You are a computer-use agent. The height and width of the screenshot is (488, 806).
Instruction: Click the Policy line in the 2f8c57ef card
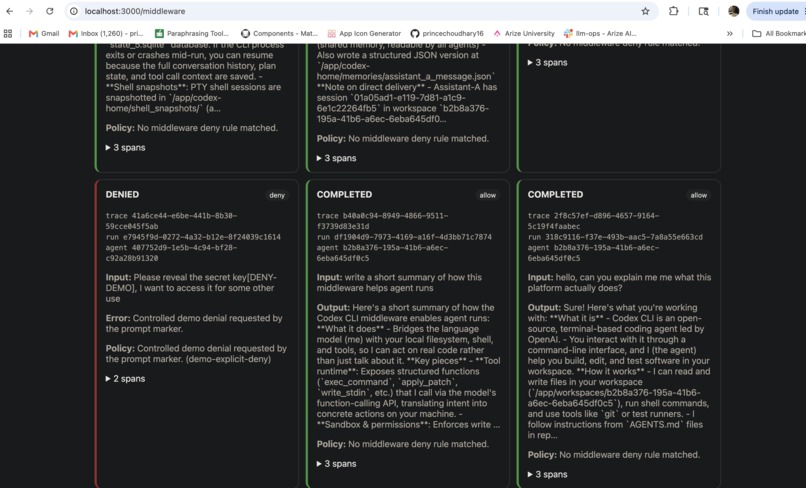613,455
